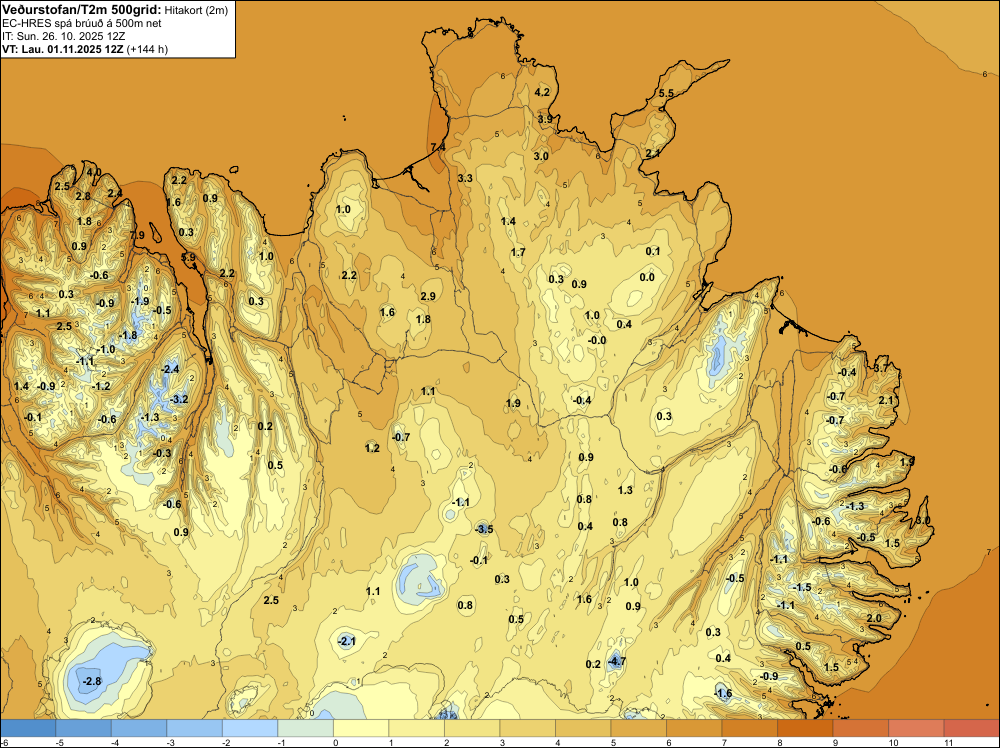Screen dimensions: 1000x748
Task: Select the -1 to 0 legend color swatch
Action: pyautogui.click(x=305, y=728)
